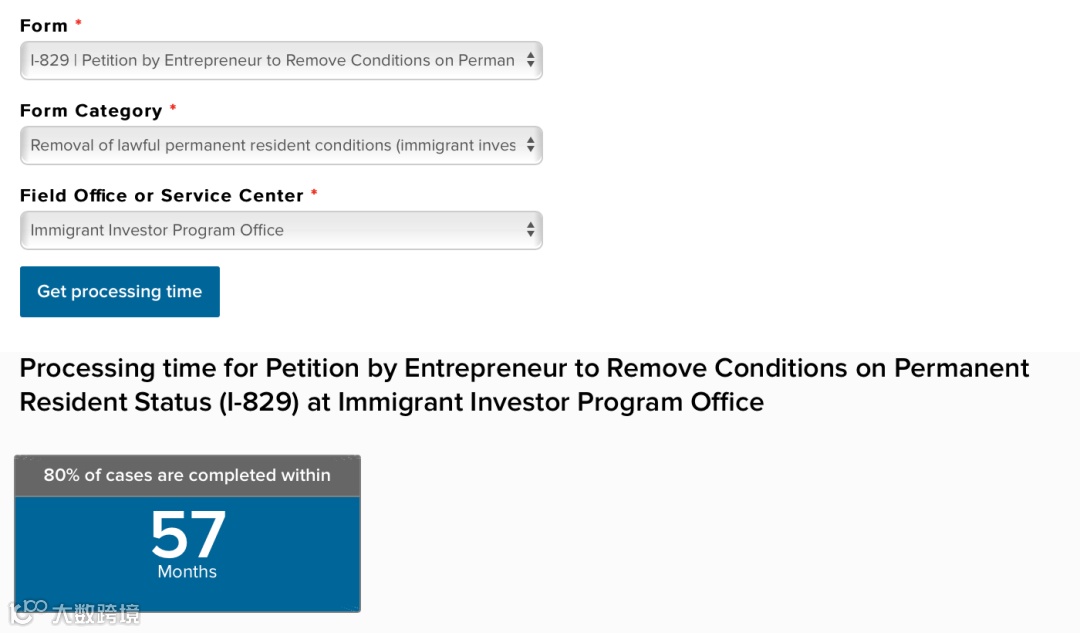Image resolution: width=1080 pixels, height=633 pixels.
Task: Click the 大数跨境 watermark text
Action: coord(96,614)
